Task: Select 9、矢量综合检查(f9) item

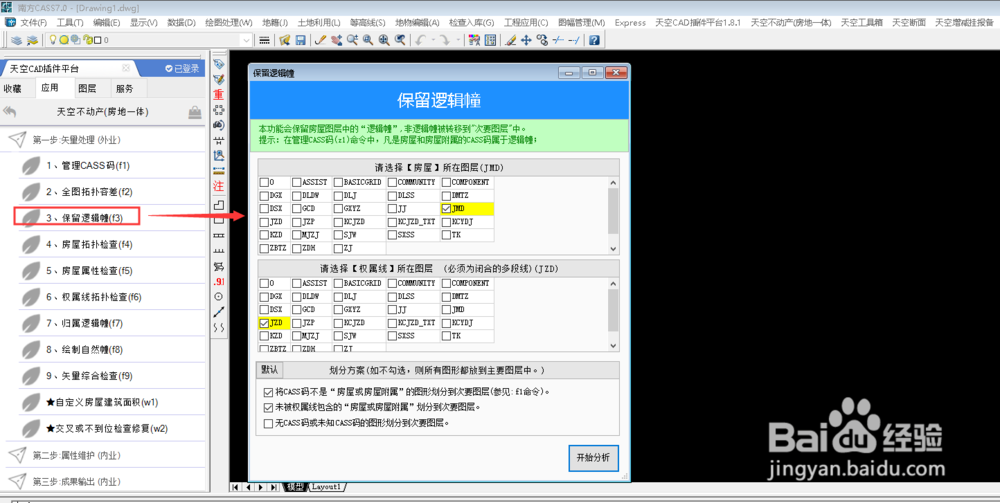Action: click(x=89, y=375)
